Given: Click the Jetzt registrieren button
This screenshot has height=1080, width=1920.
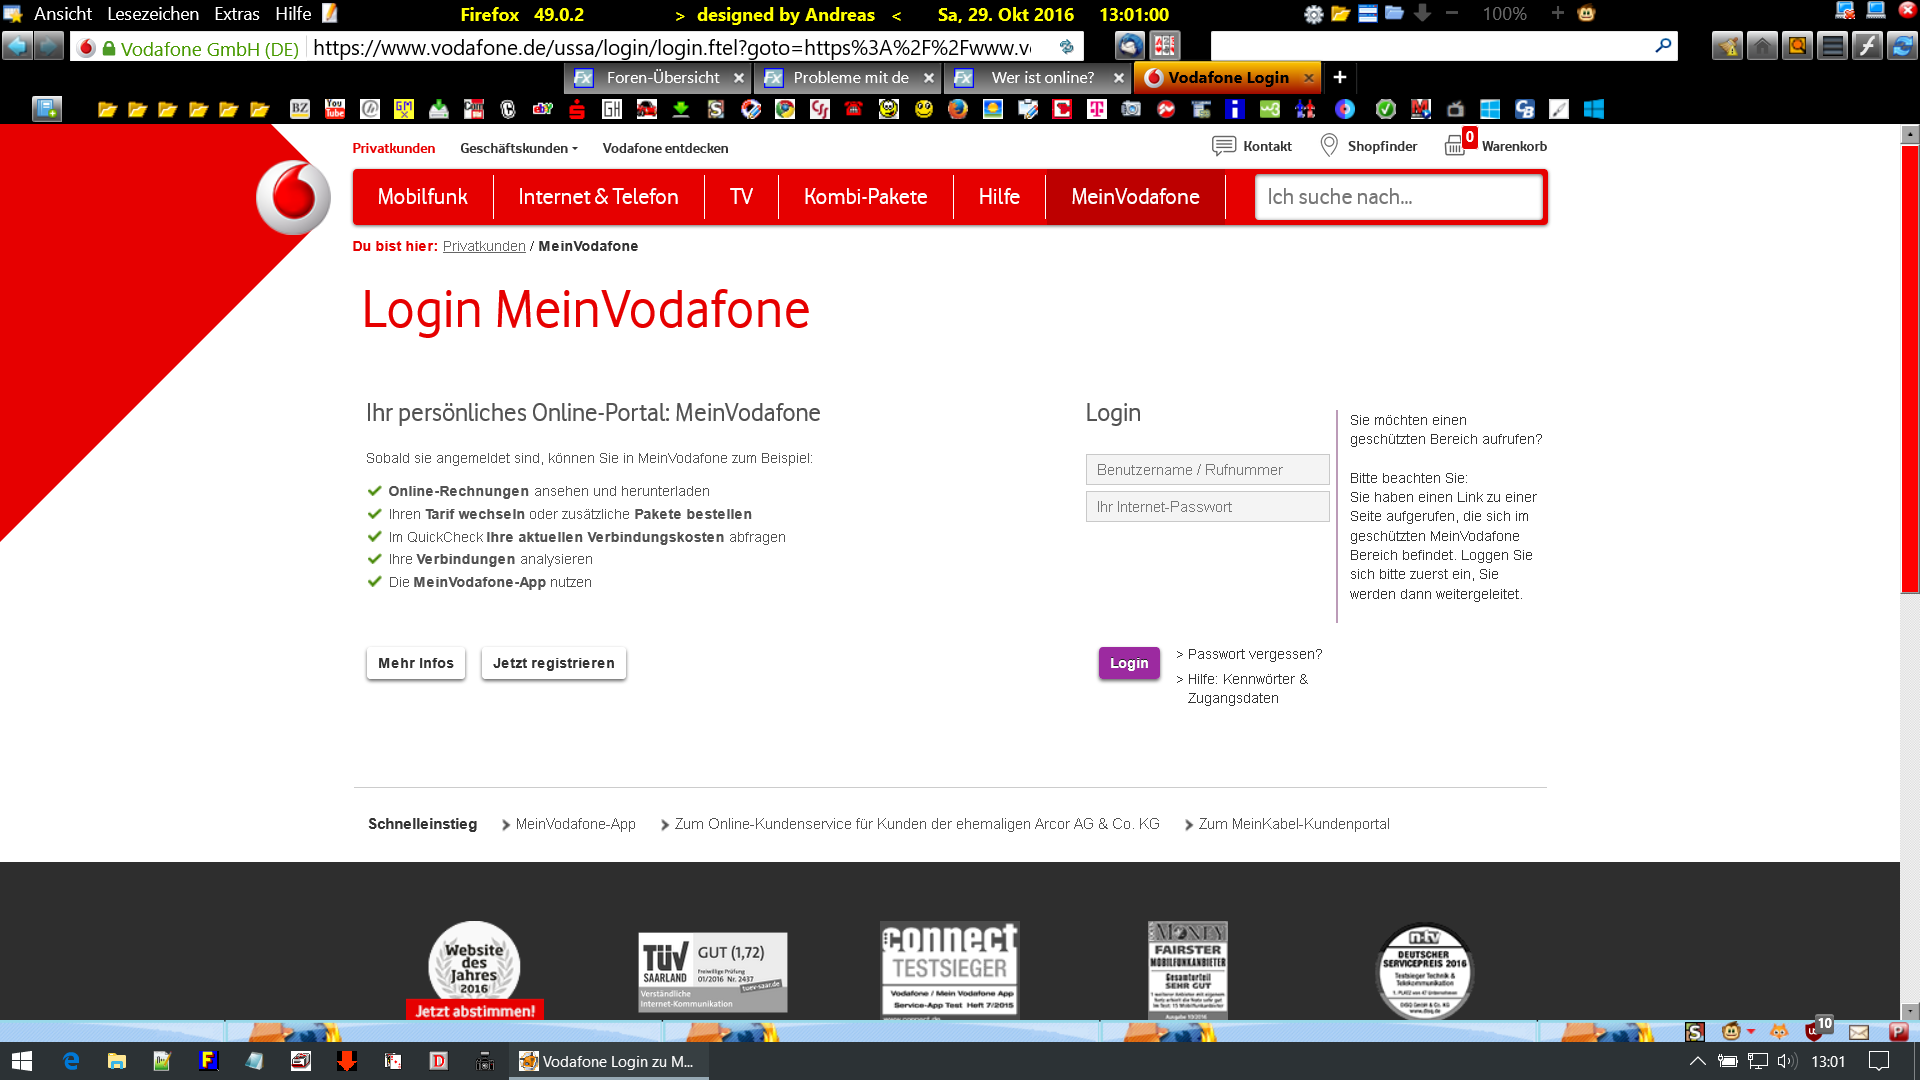Looking at the screenshot, I should point(553,663).
